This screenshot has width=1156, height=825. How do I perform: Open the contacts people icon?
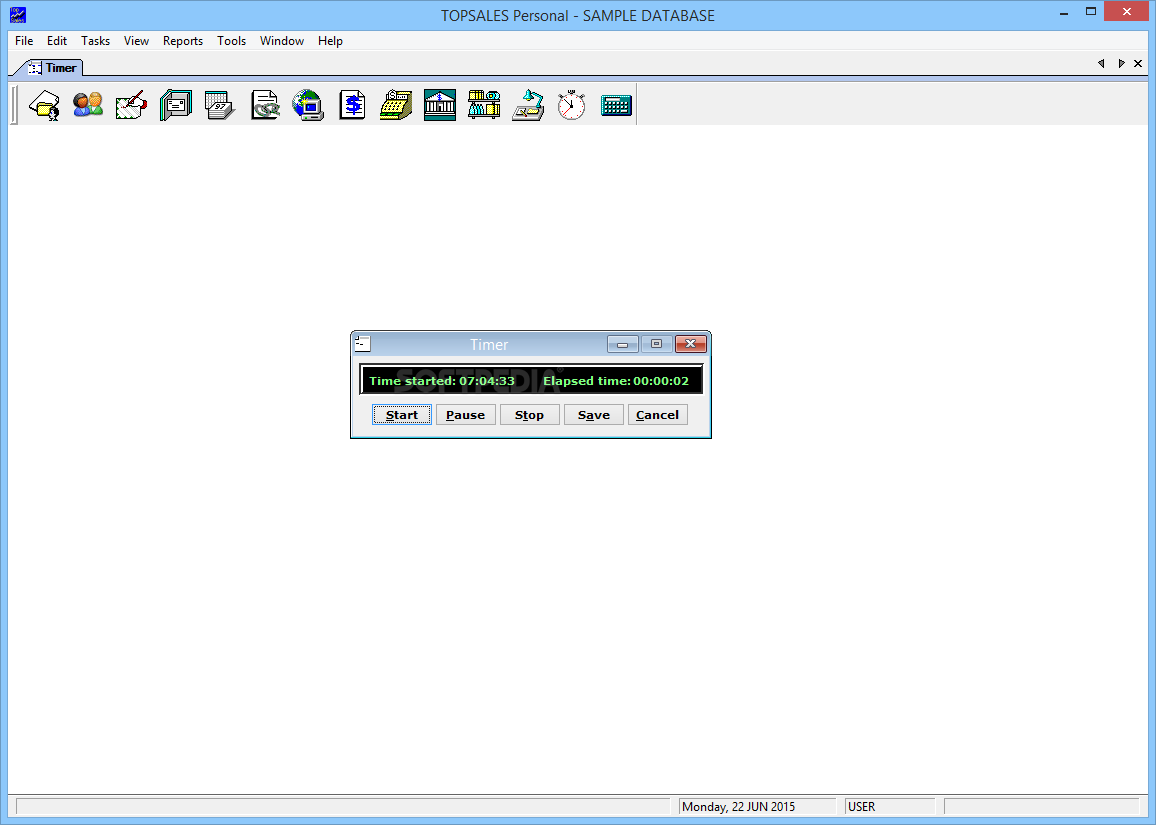(x=88, y=105)
